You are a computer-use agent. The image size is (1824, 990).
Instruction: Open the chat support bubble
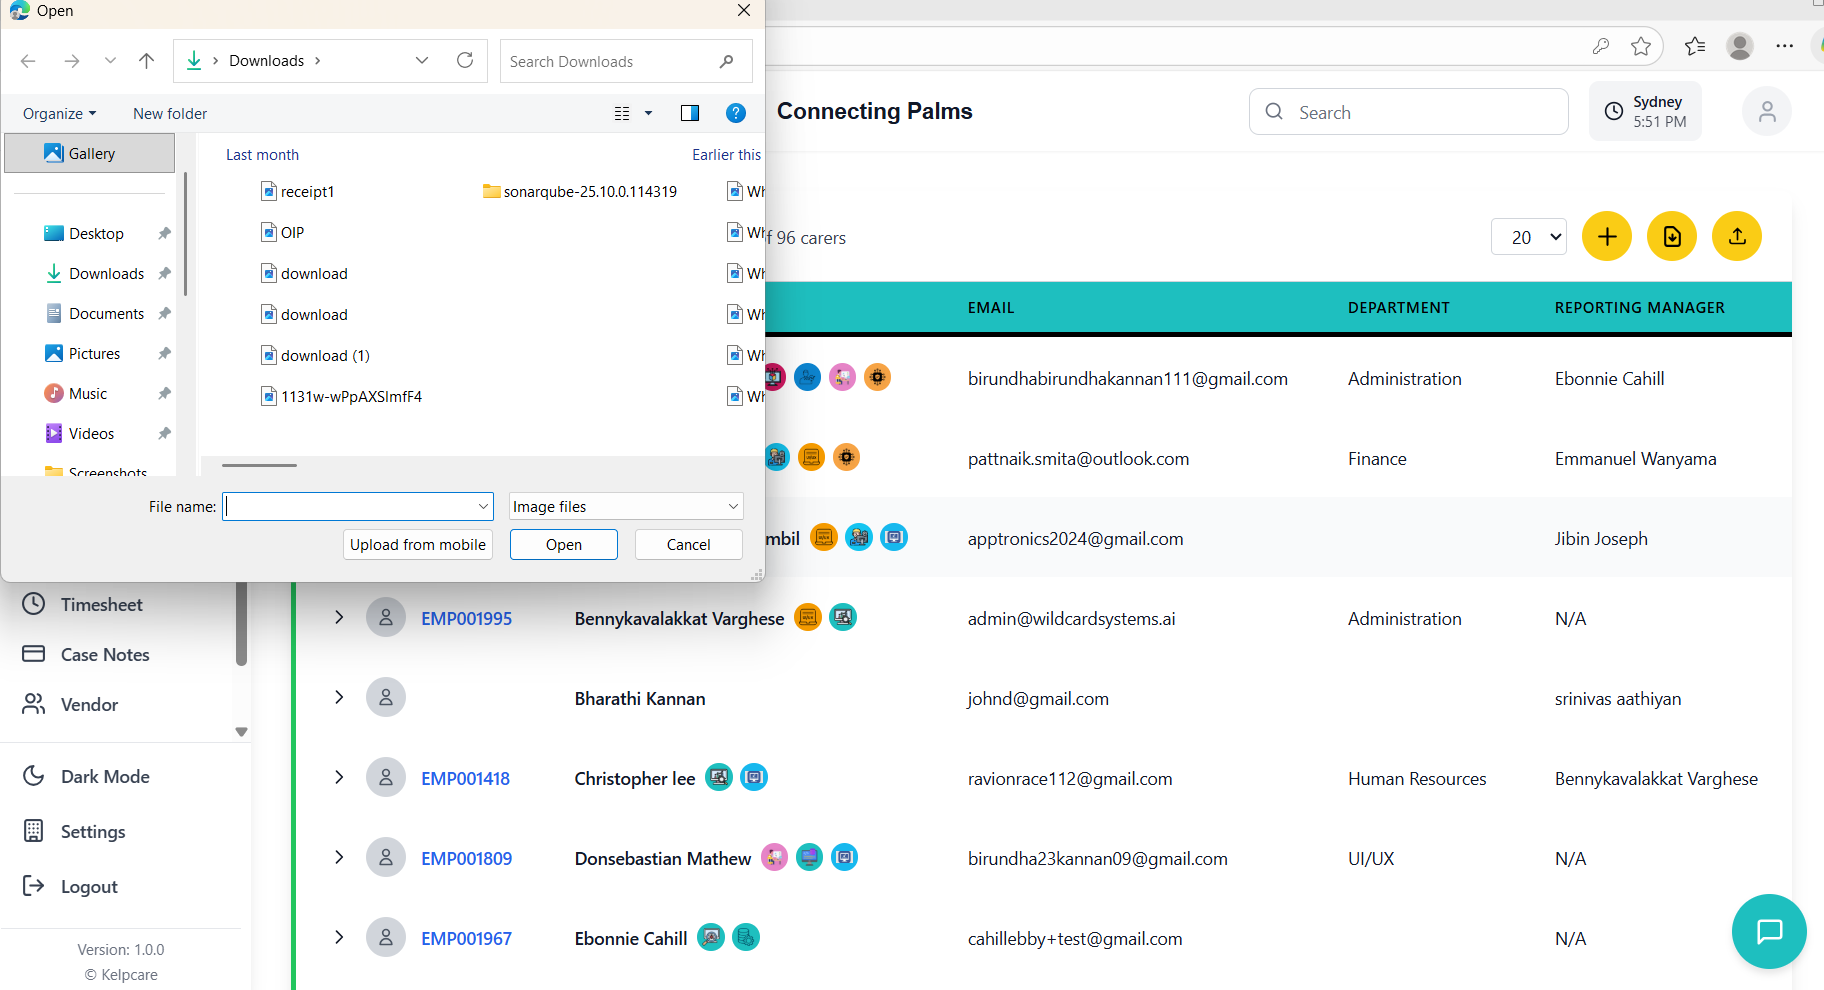(1768, 931)
